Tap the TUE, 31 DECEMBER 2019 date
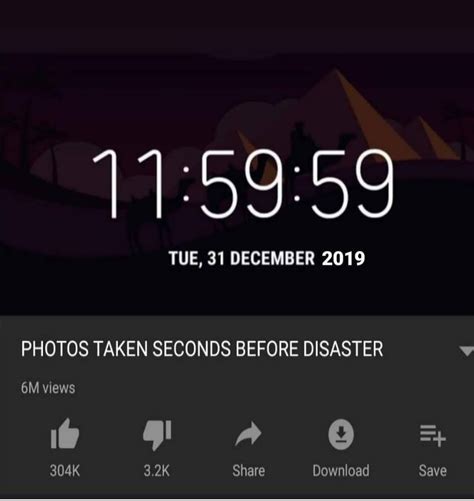 tap(267, 258)
